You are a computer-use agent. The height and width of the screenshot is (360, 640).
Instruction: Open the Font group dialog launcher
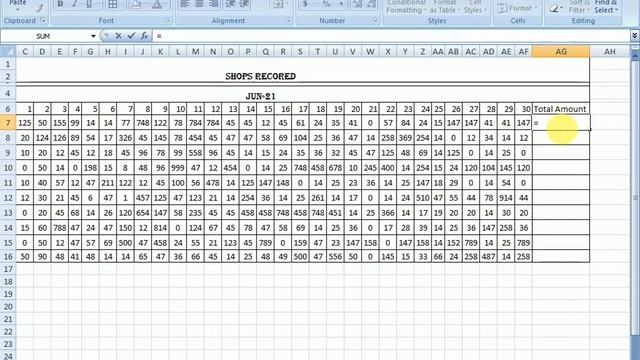167,20
